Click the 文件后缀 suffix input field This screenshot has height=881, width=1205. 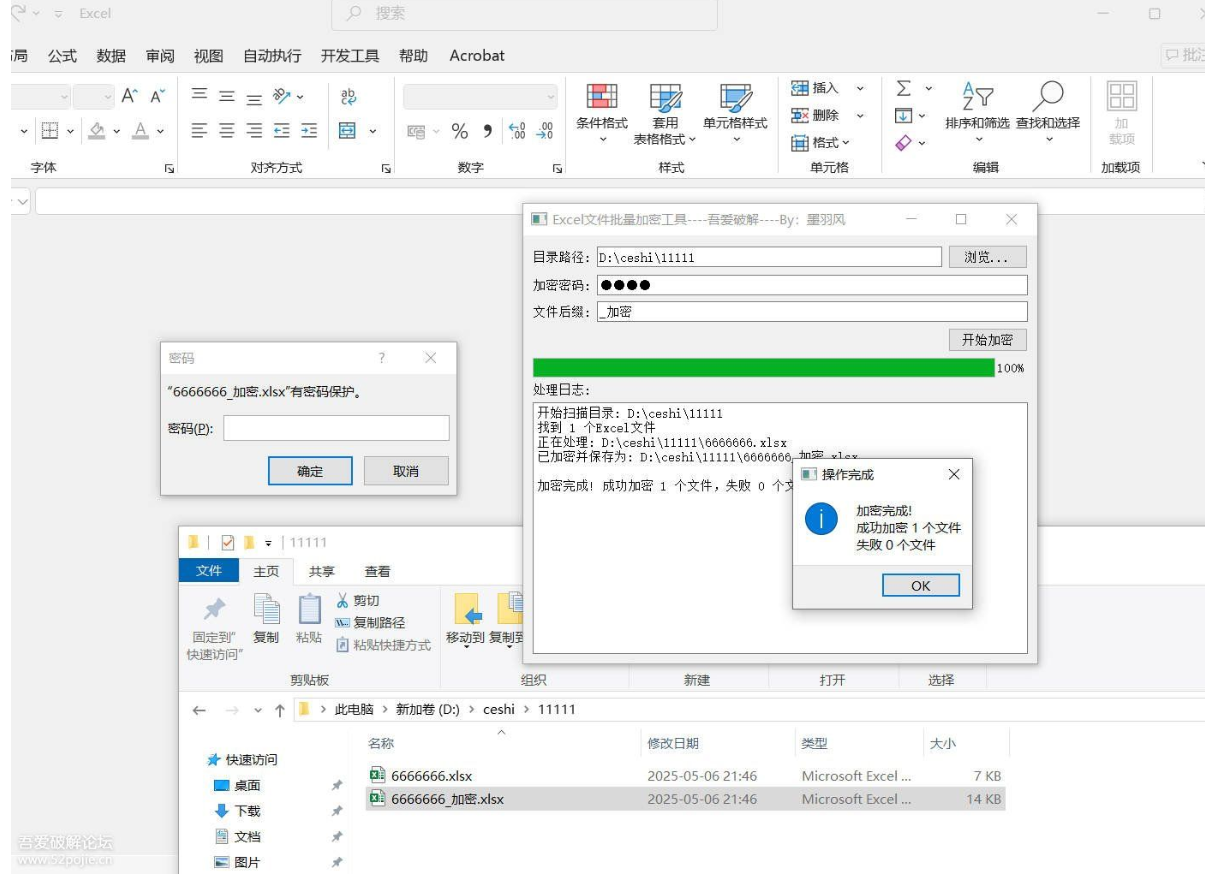pyautogui.click(x=812, y=312)
